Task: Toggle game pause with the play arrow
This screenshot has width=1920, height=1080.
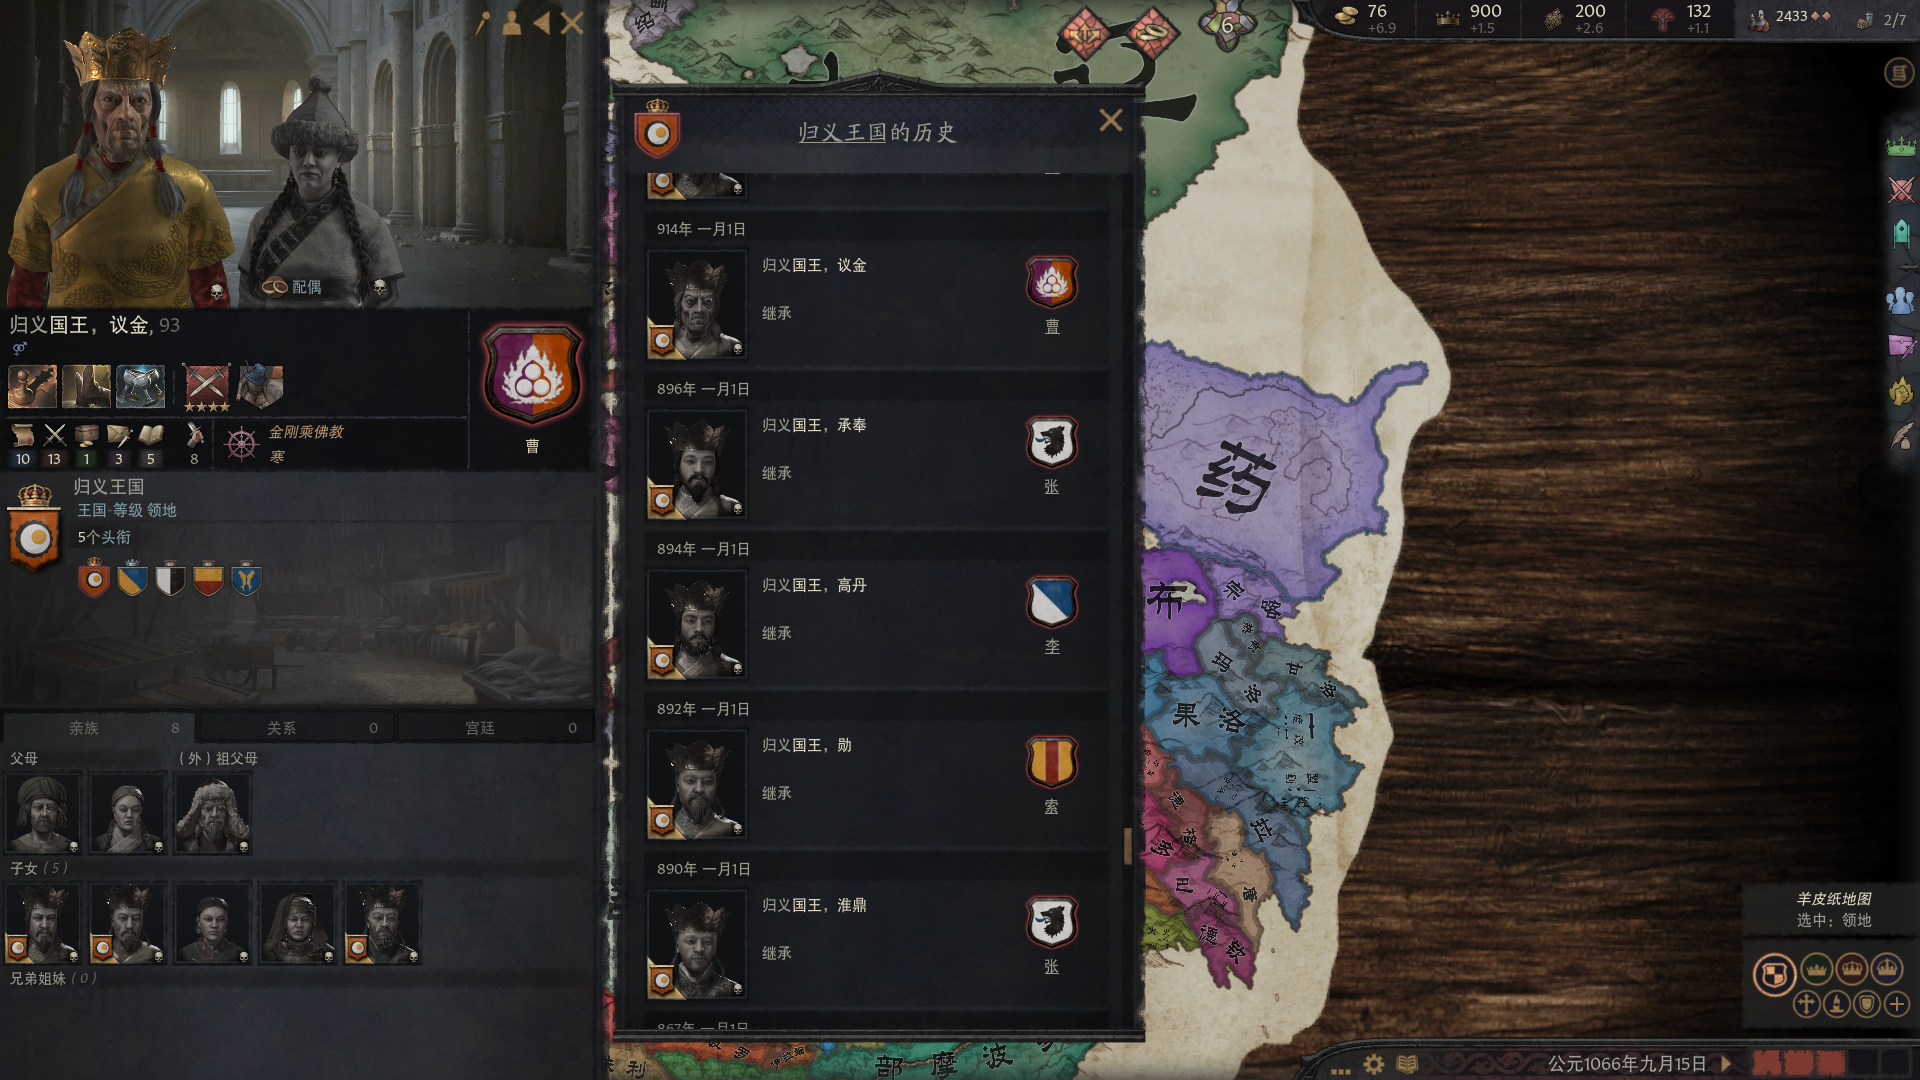Action: coord(1725,1063)
